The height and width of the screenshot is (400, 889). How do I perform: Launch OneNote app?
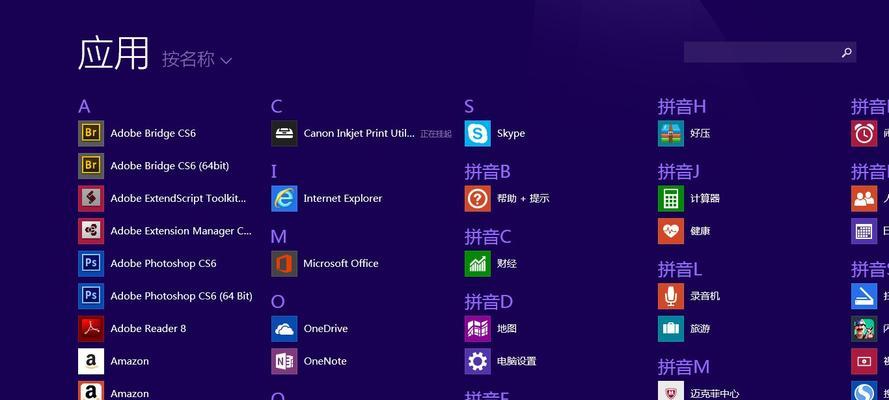point(309,361)
